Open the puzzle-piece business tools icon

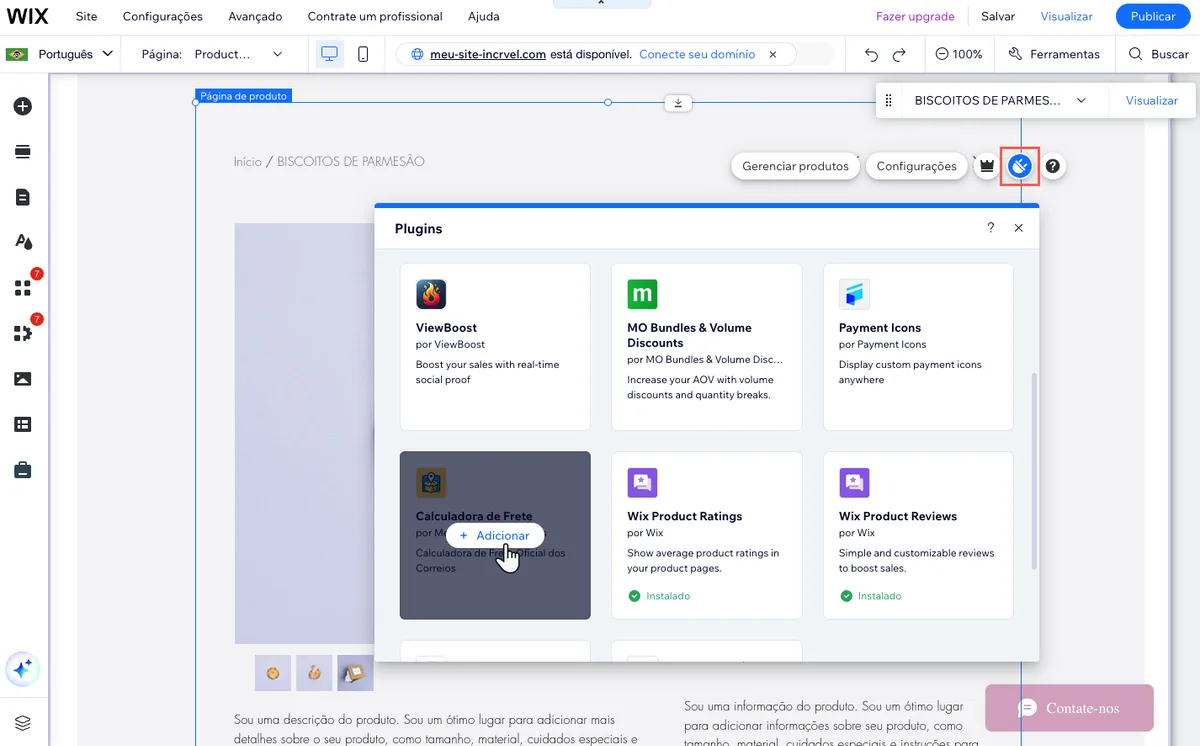(x=22, y=334)
